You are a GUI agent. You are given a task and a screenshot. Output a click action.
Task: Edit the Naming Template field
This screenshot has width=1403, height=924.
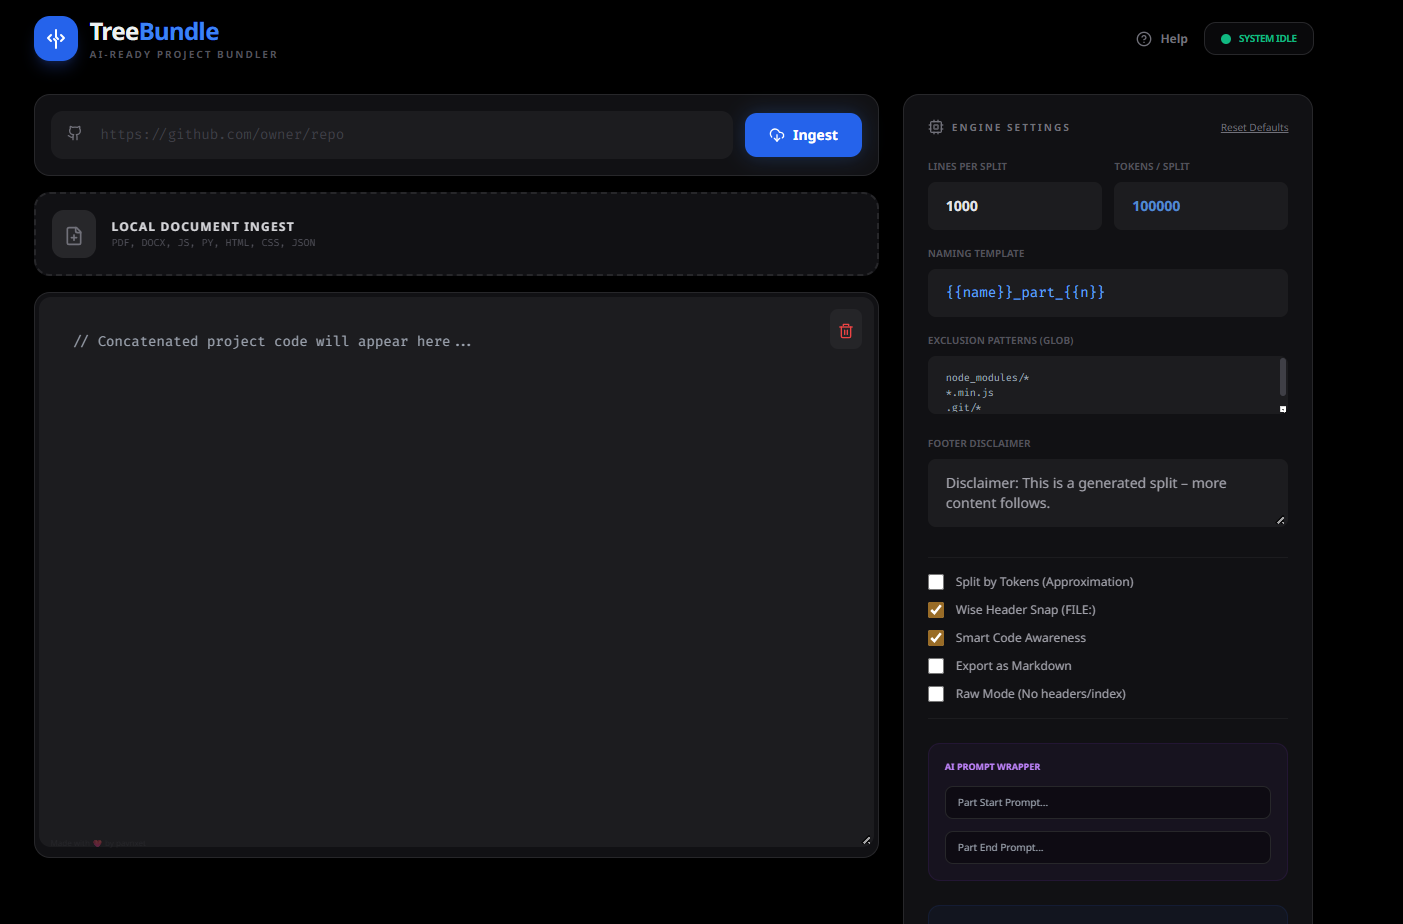(1107, 293)
